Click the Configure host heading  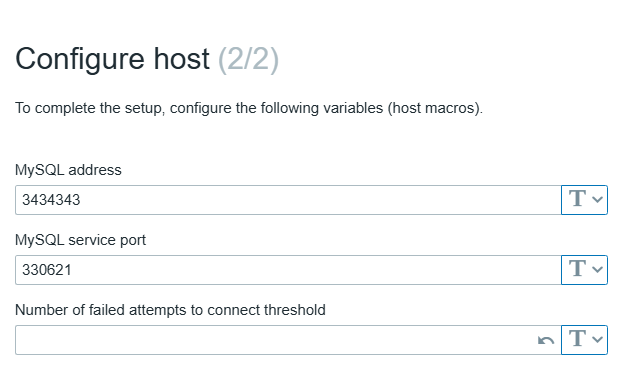point(112,59)
